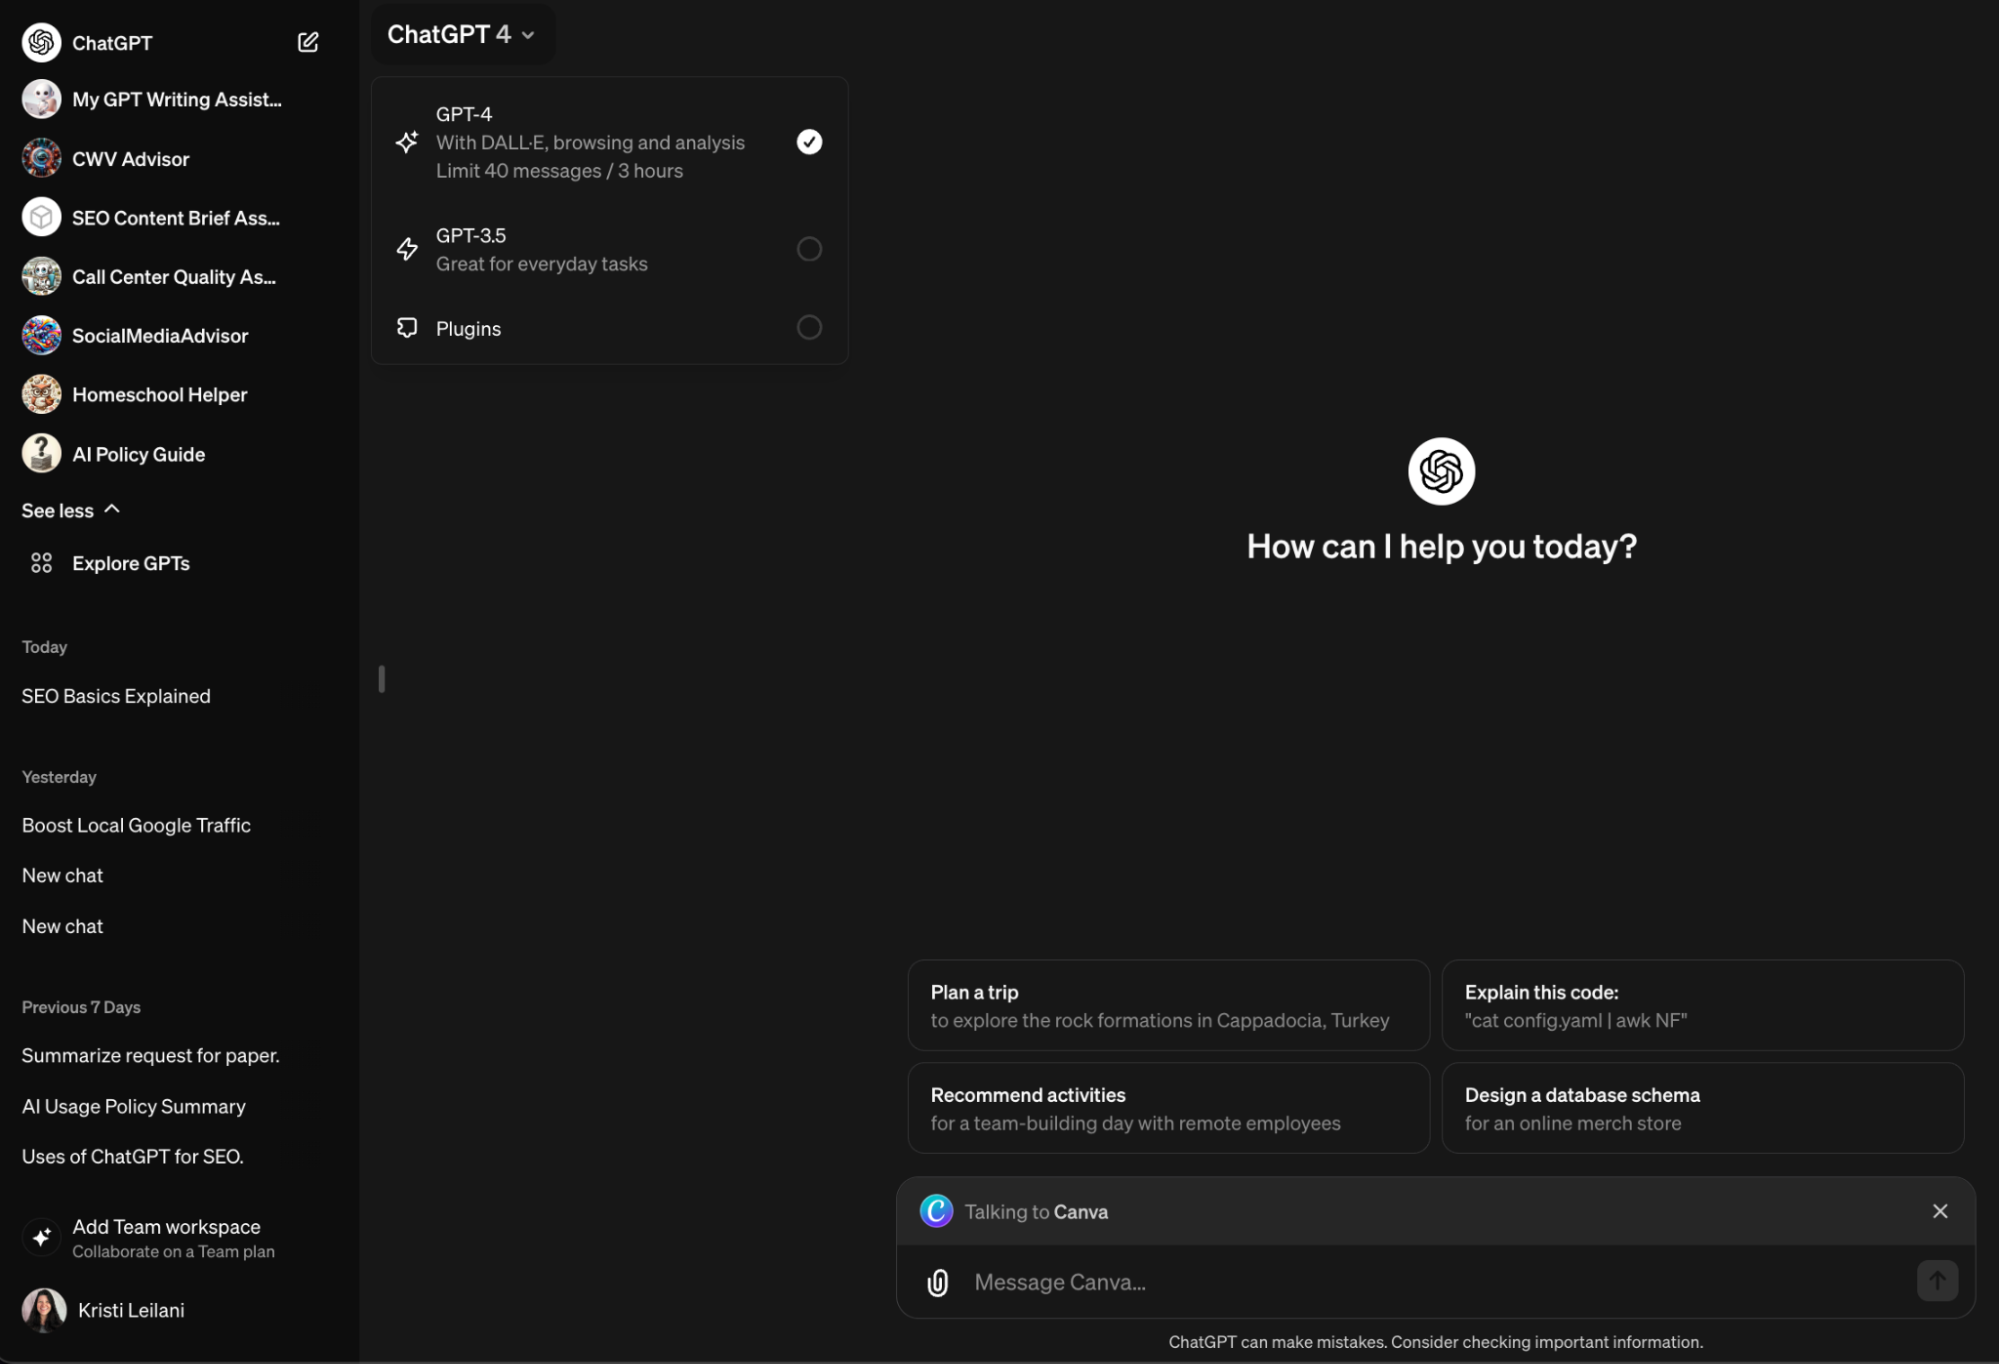Viewport: 1999px width, 1364px height.
Task: Click the Homeschool Helper icon
Action: [43, 395]
